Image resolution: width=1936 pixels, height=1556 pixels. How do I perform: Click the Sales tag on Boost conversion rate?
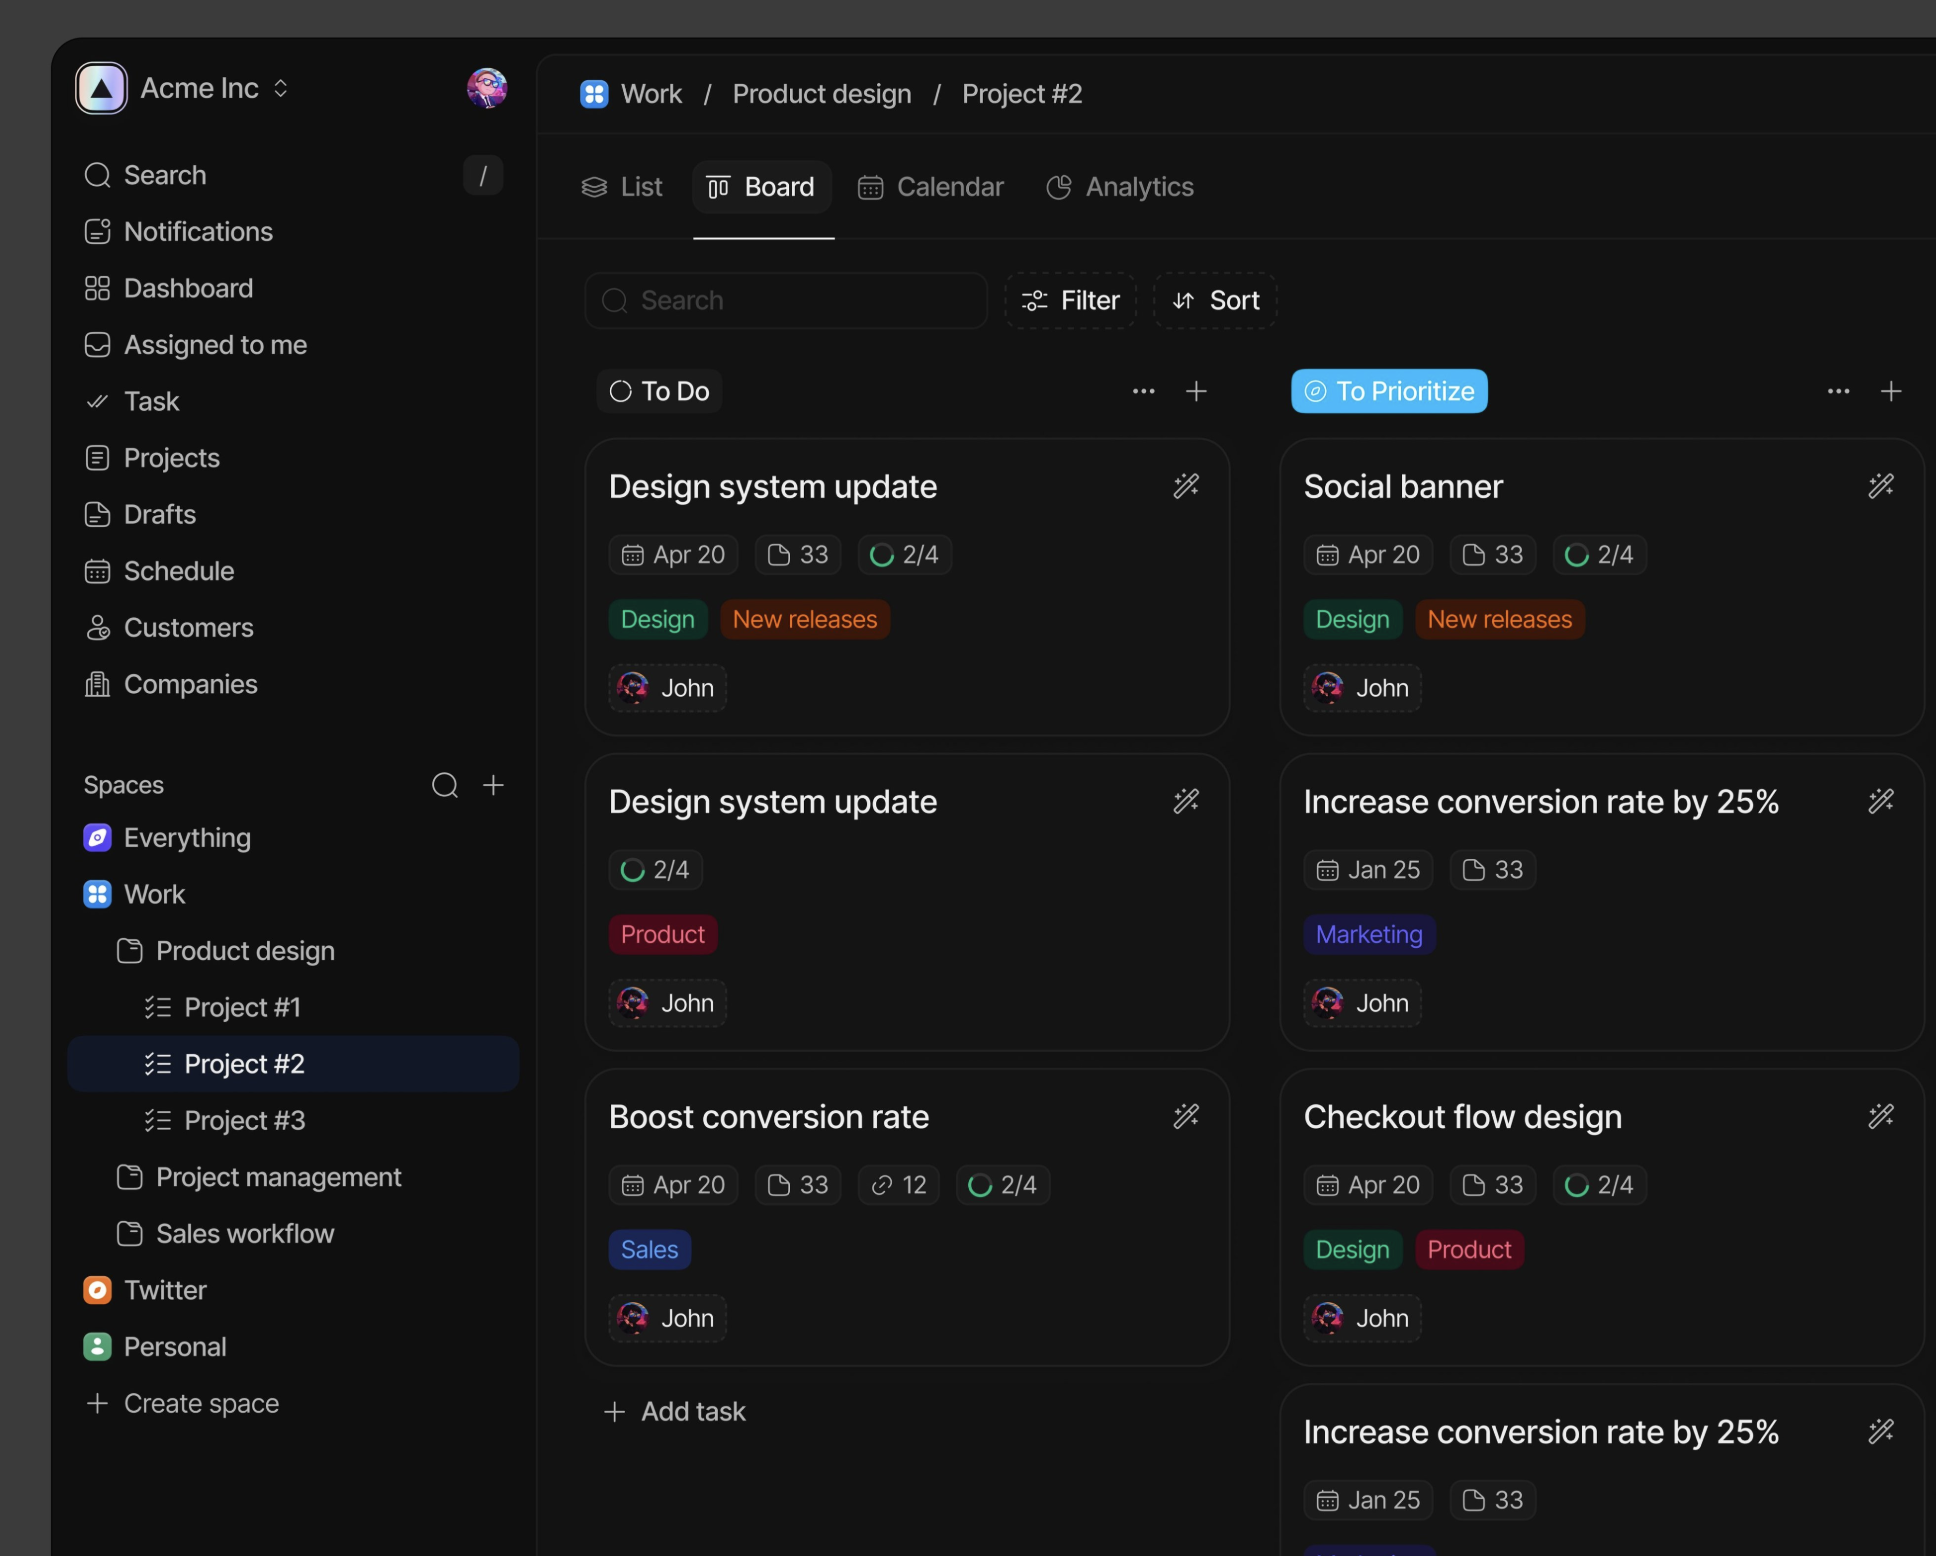tap(650, 1250)
